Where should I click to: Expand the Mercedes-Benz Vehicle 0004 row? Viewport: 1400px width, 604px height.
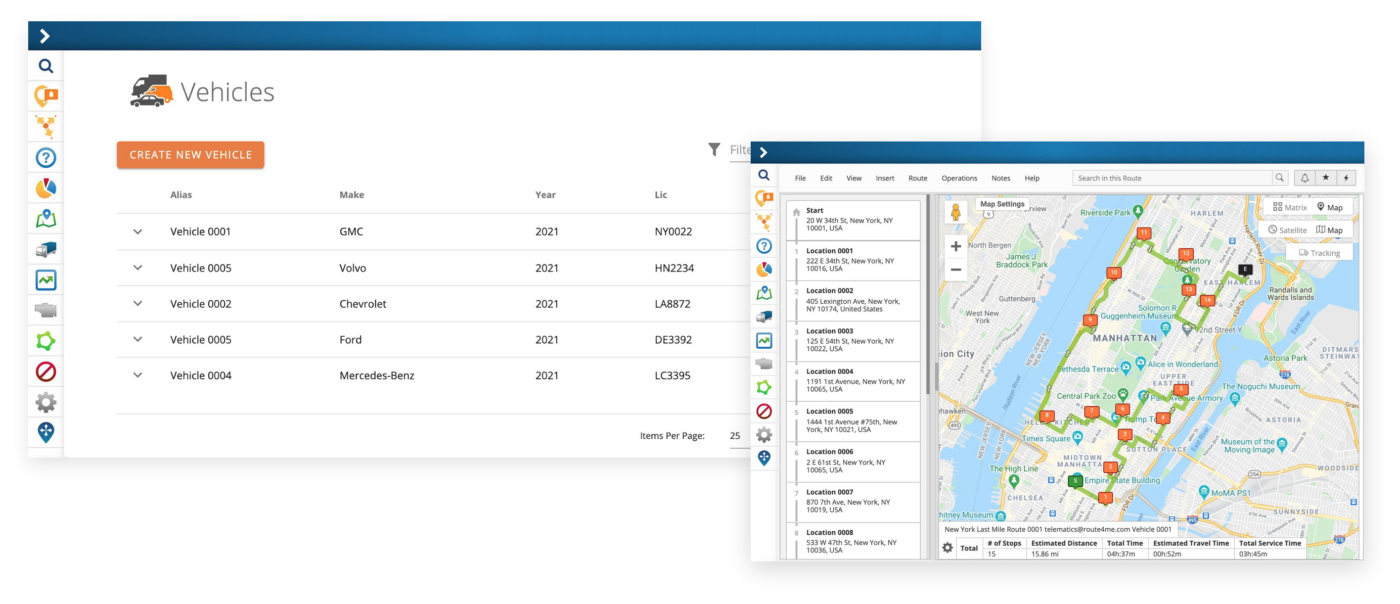point(138,375)
